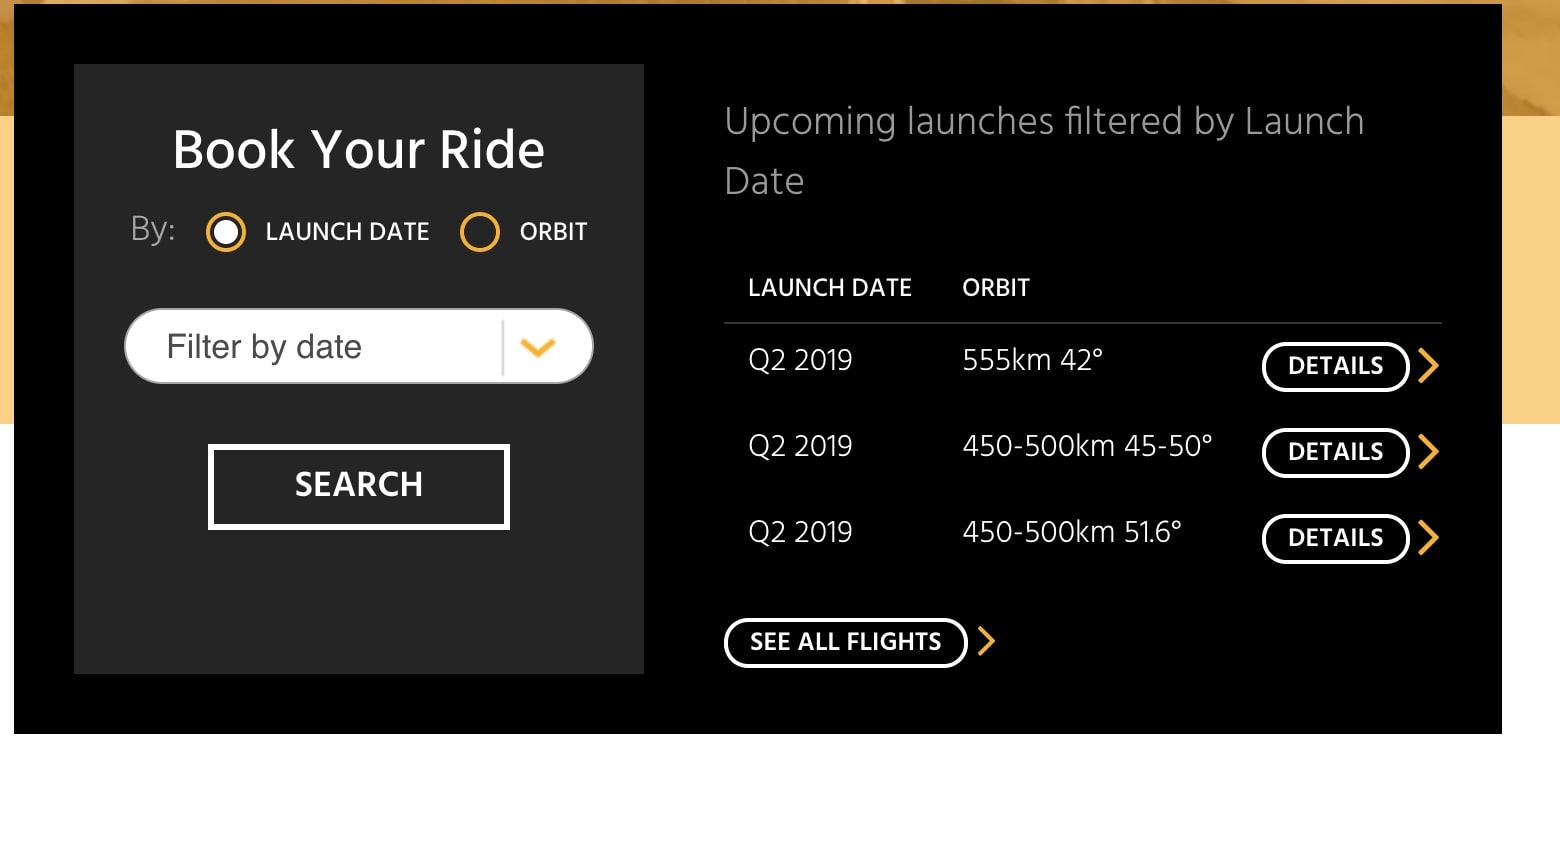Open DETAILS for the 450-500km 51.6° launch
The image size is (1560, 868).
(1335, 538)
